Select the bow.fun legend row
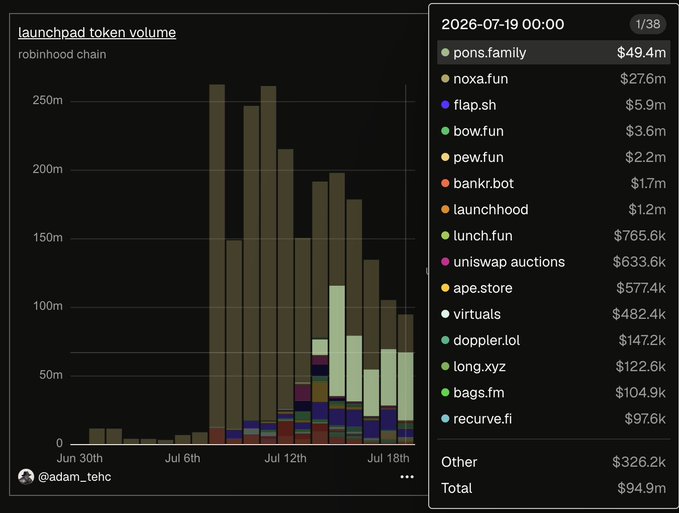This screenshot has height=513, width=679. 553,131
